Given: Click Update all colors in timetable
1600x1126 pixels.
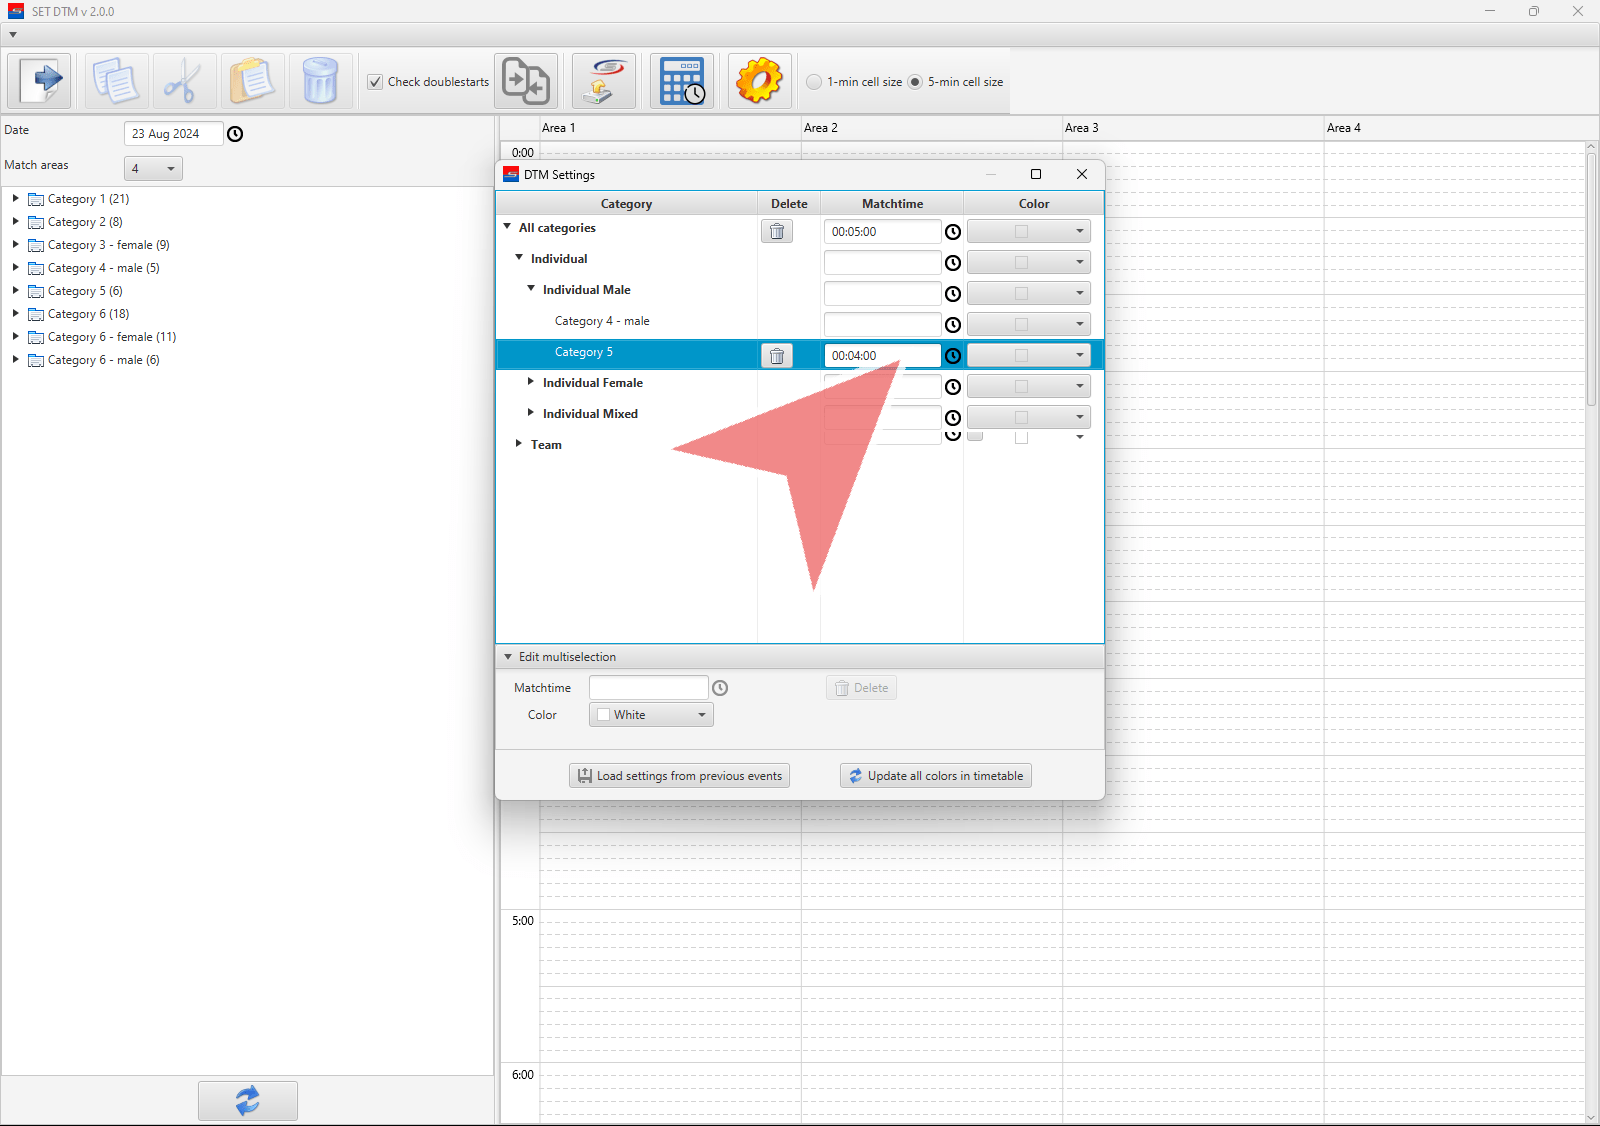Looking at the screenshot, I should (x=936, y=776).
